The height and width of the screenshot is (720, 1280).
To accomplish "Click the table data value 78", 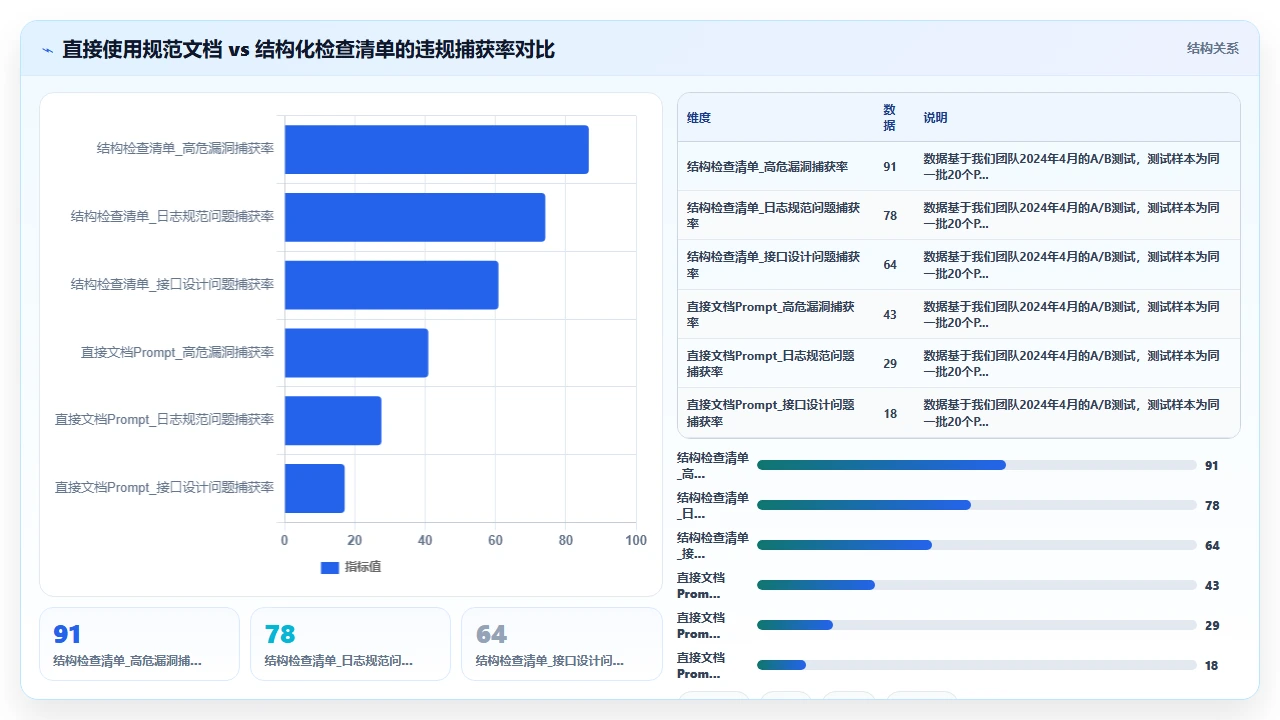I will [890, 216].
